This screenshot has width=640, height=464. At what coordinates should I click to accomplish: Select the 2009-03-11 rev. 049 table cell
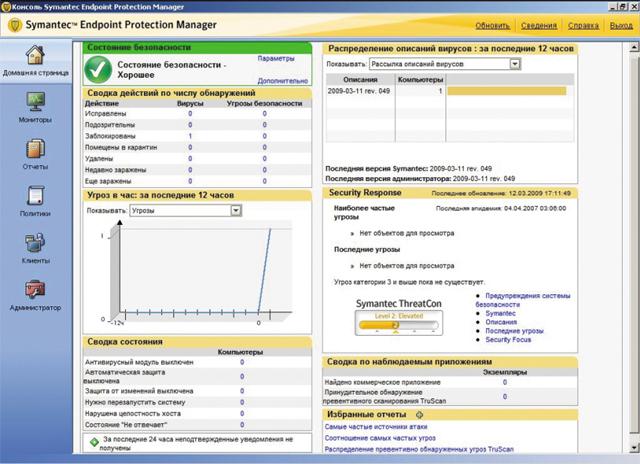coord(359,91)
